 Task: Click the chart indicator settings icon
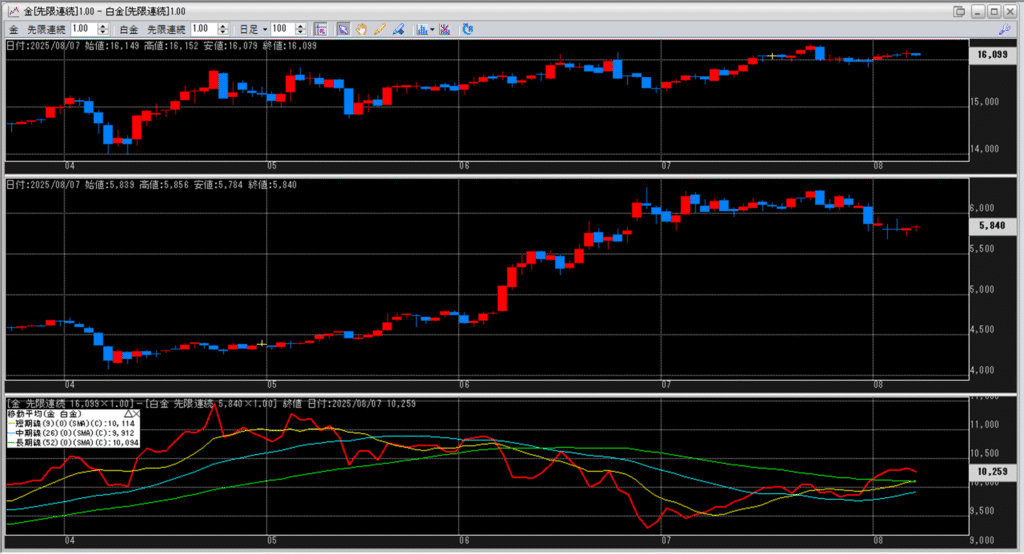coord(421,29)
